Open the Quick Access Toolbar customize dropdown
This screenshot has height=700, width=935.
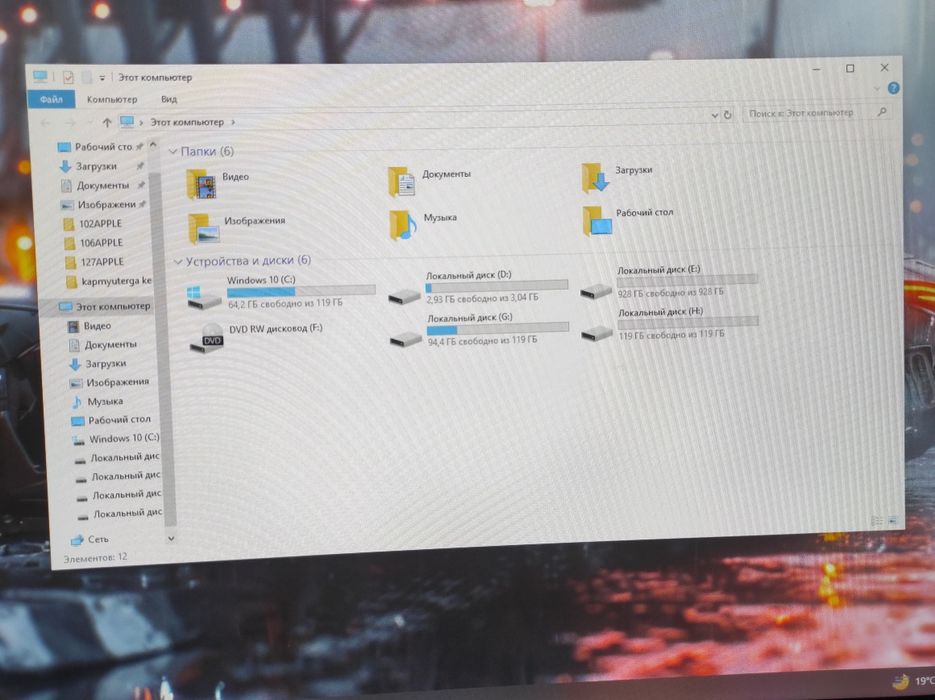point(102,78)
